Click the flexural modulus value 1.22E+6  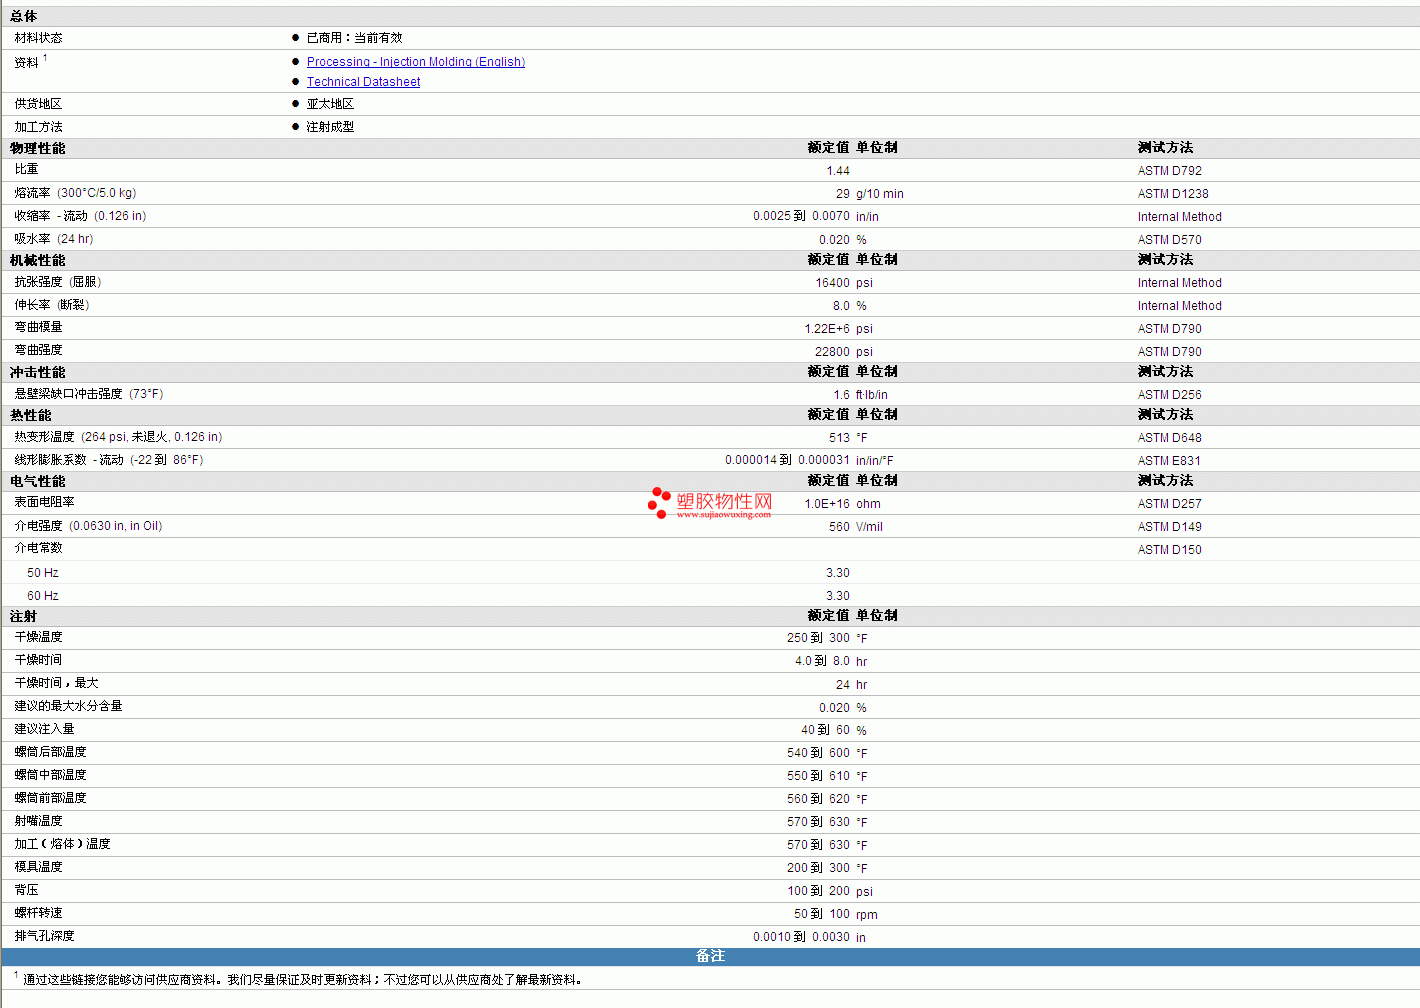coord(827,329)
